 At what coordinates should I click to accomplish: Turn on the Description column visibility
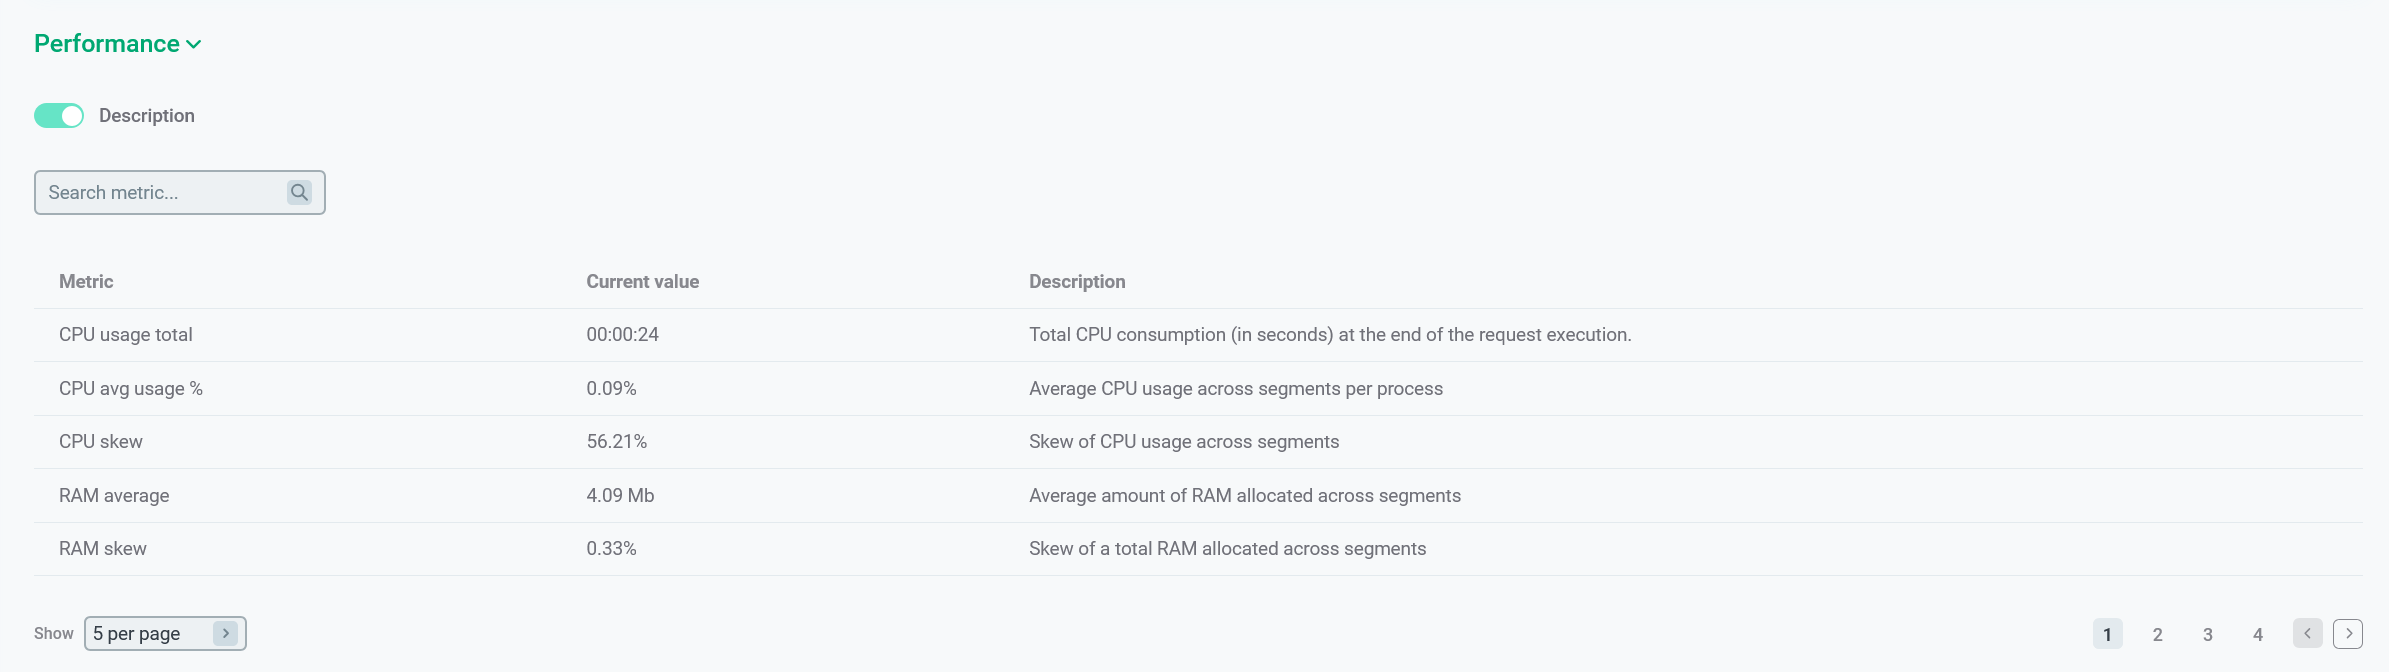click(59, 115)
